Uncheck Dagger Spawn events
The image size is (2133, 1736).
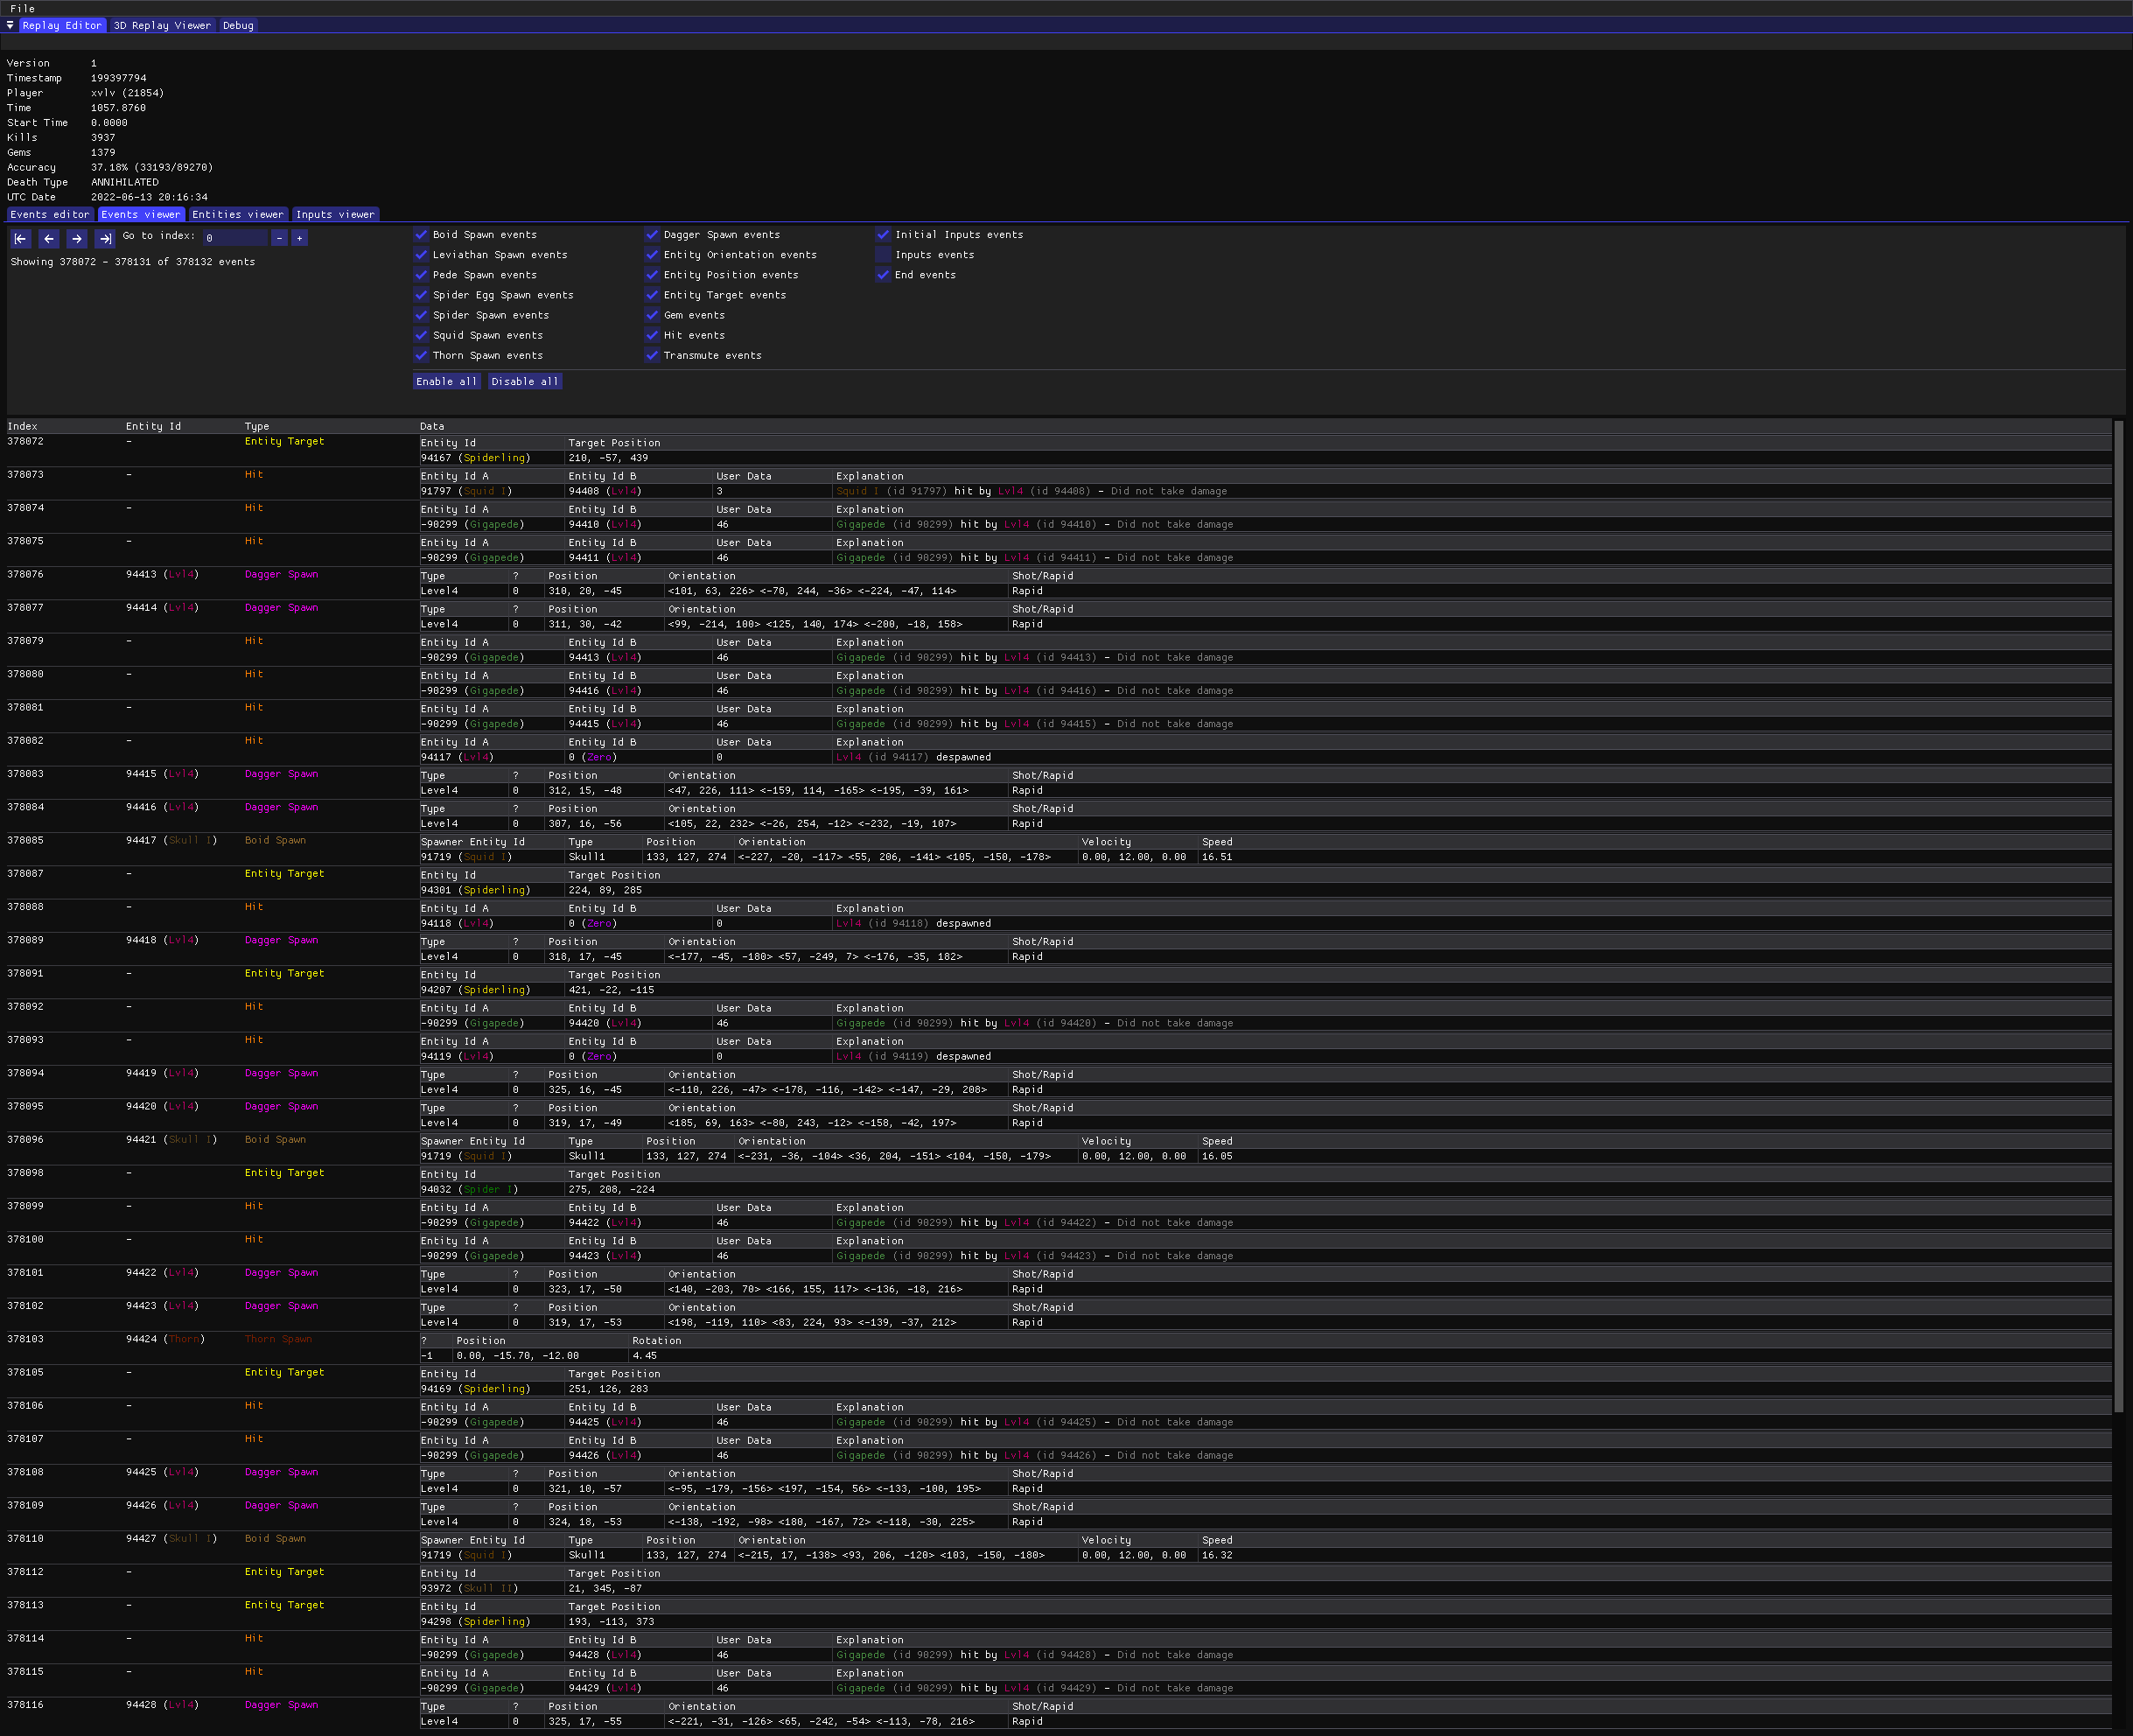tap(652, 235)
